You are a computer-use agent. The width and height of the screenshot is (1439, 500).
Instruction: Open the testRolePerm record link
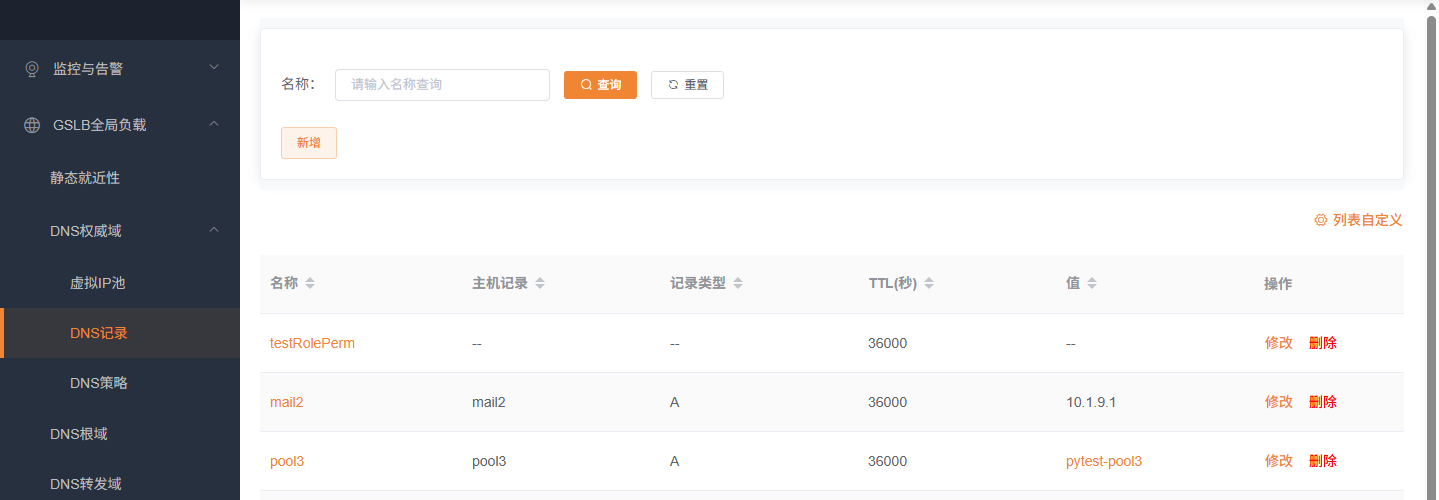312,343
